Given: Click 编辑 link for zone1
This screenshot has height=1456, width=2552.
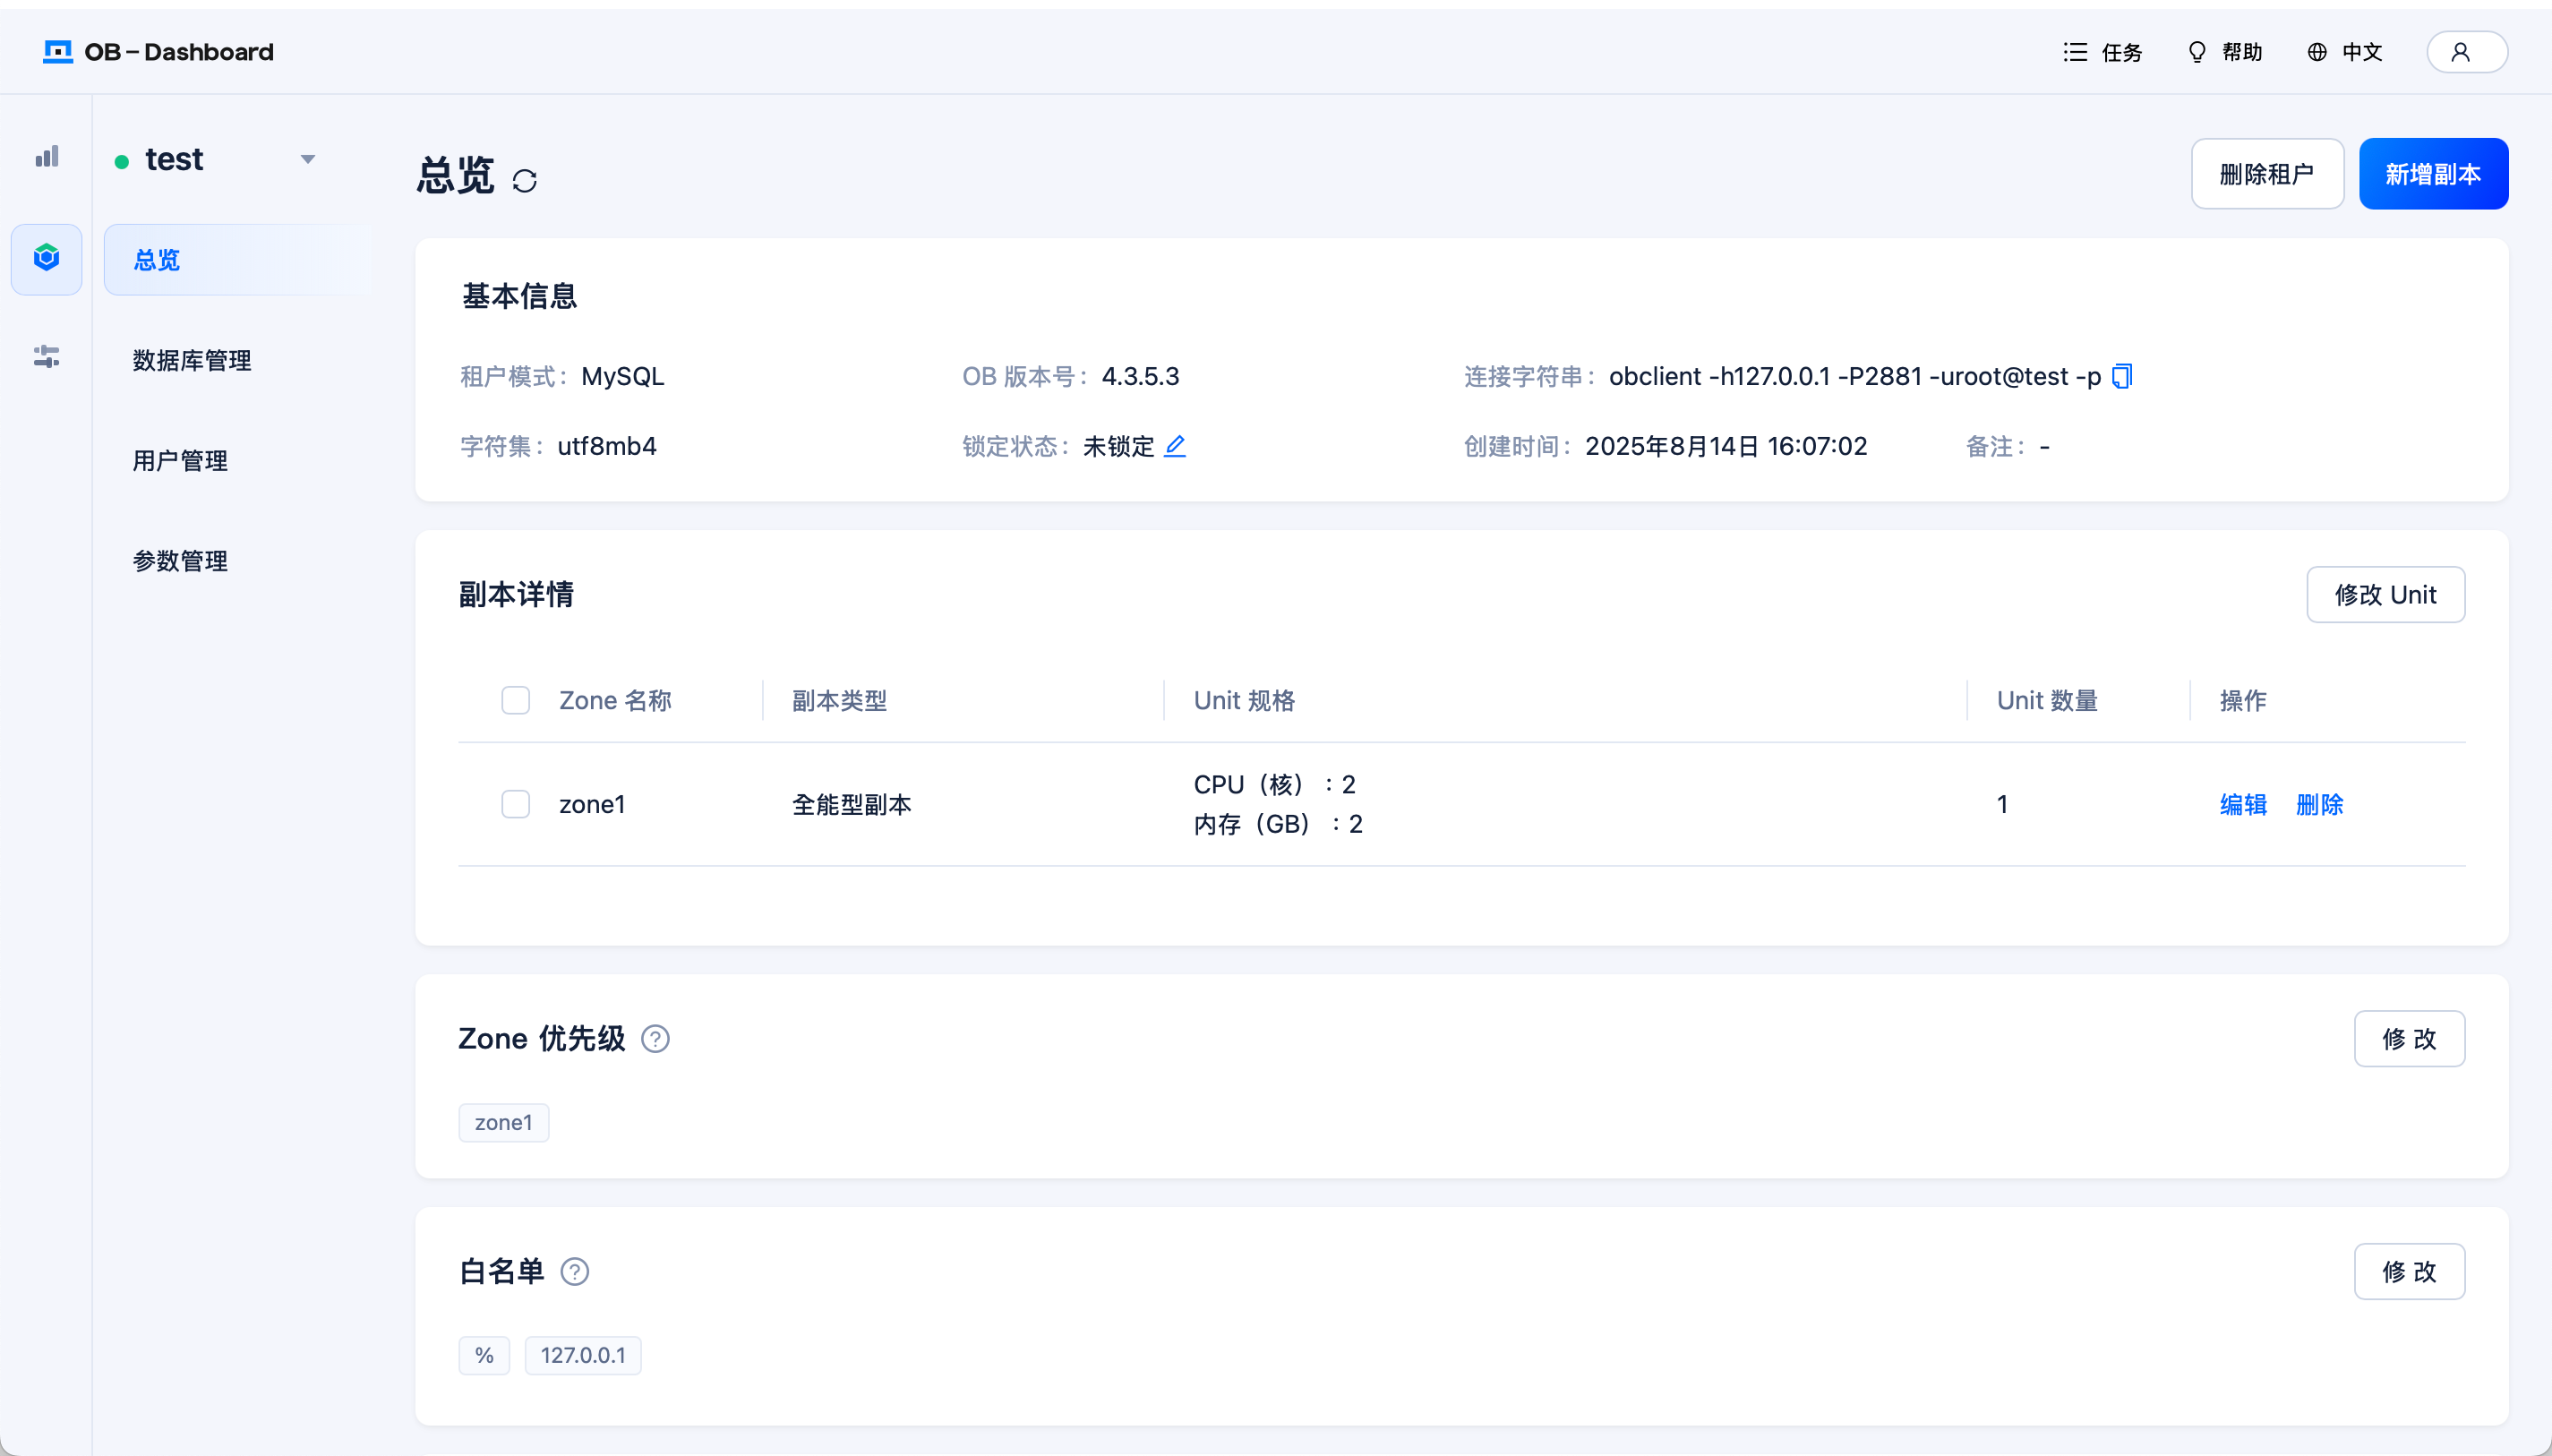Looking at the screenshot, I should point(2243,804).
